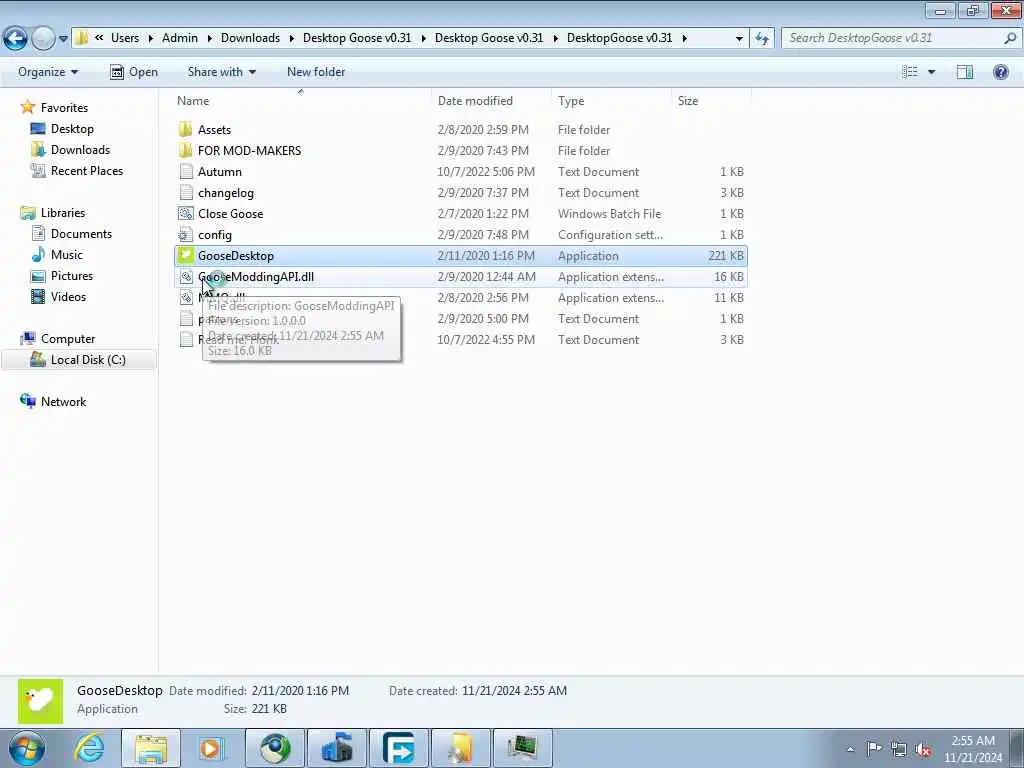This screenshot has height=768, width=1024.
Task: Select Computer in the navigation pane
Action: coord(68,338)
